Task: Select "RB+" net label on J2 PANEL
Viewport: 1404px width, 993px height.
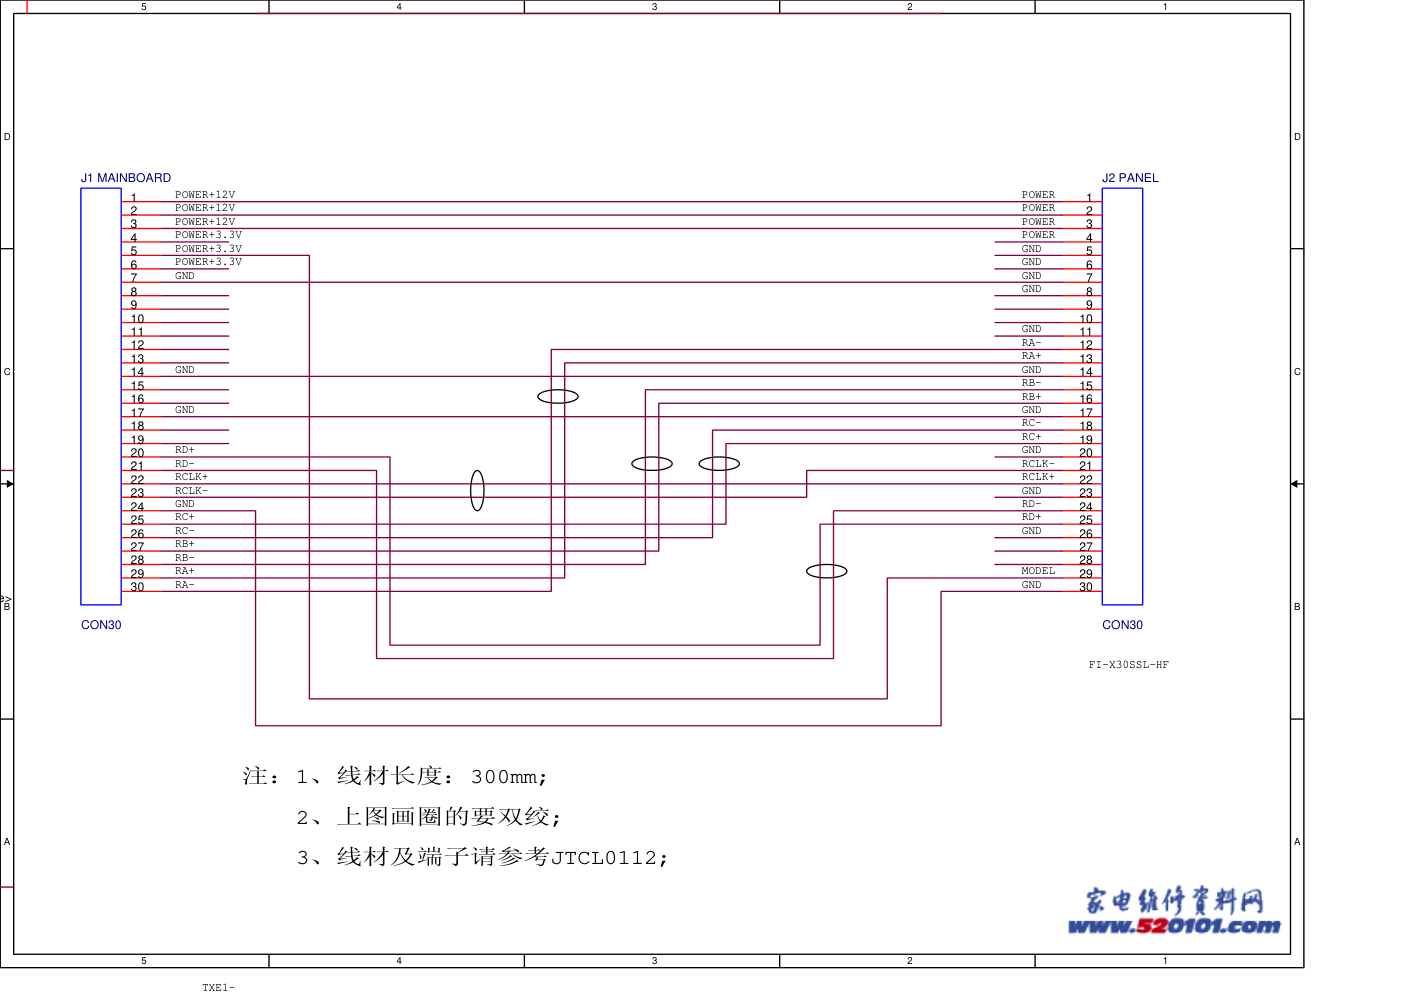Action: (x=1031, y=397)
